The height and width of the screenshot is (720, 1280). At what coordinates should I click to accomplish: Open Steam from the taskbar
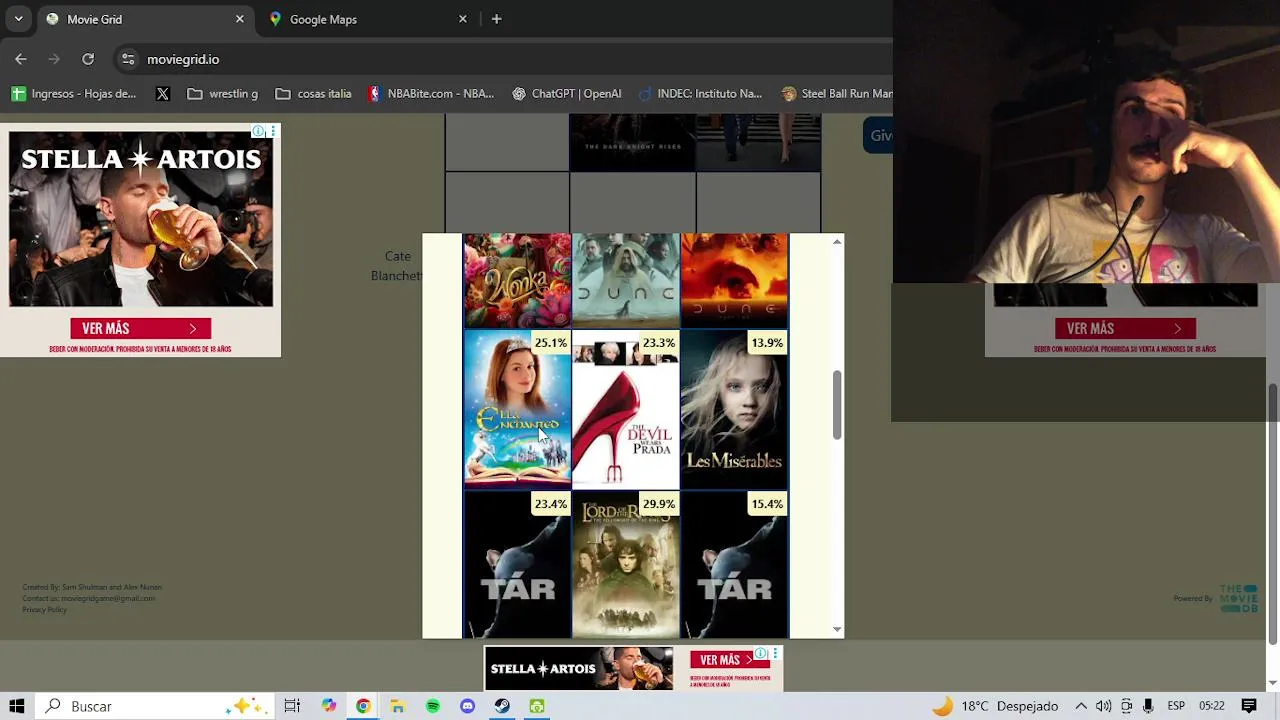(x=502, y=706)
